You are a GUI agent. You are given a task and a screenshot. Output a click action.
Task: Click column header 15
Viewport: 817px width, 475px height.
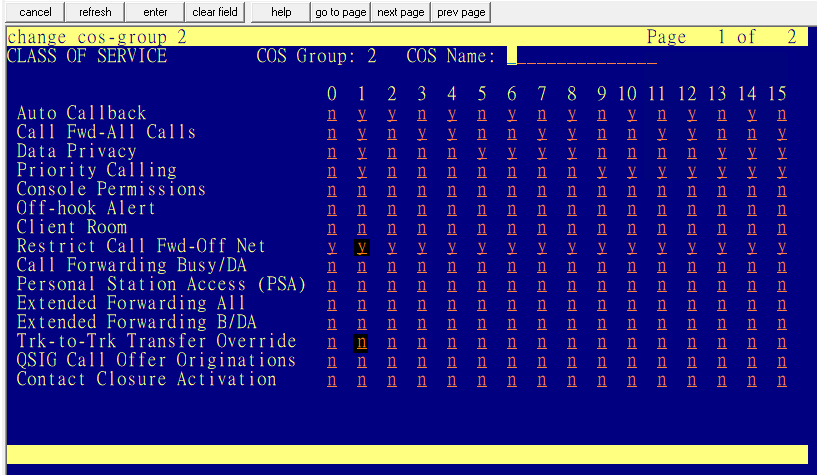click(x=777, y=94)
